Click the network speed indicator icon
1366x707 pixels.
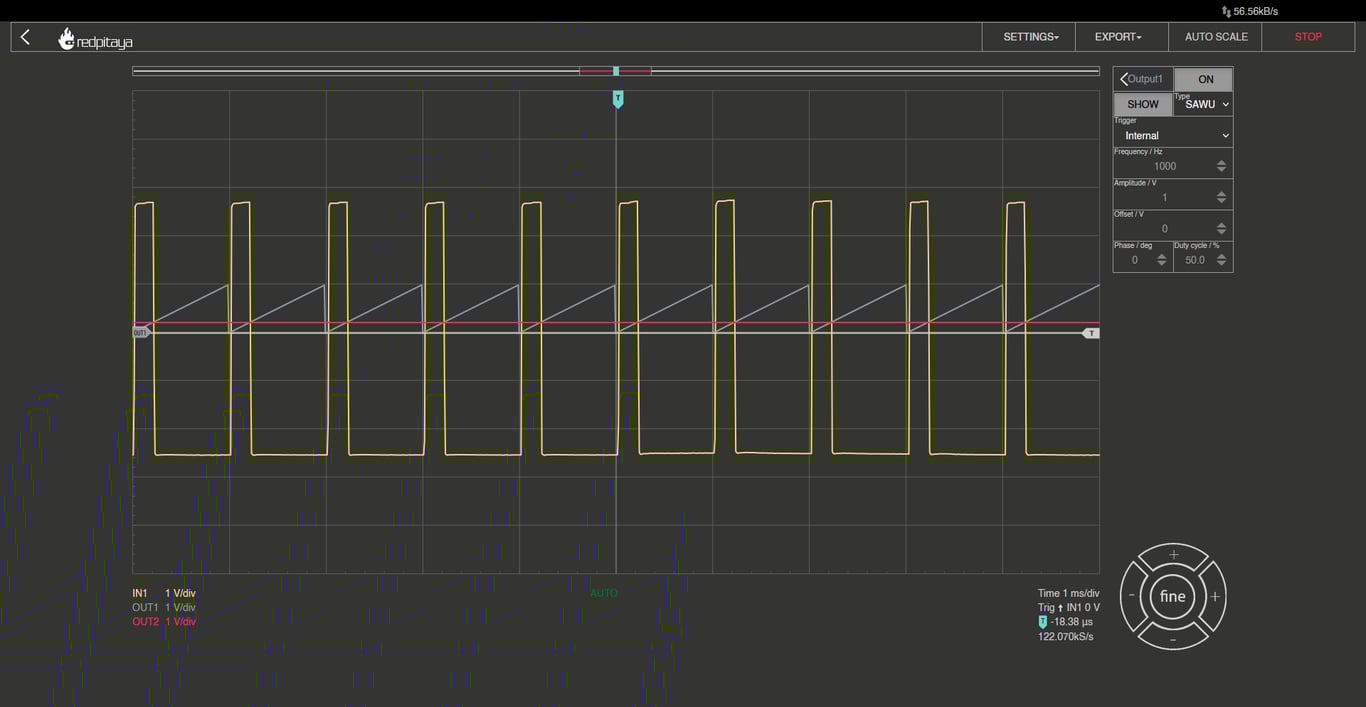pos(1226,11)
